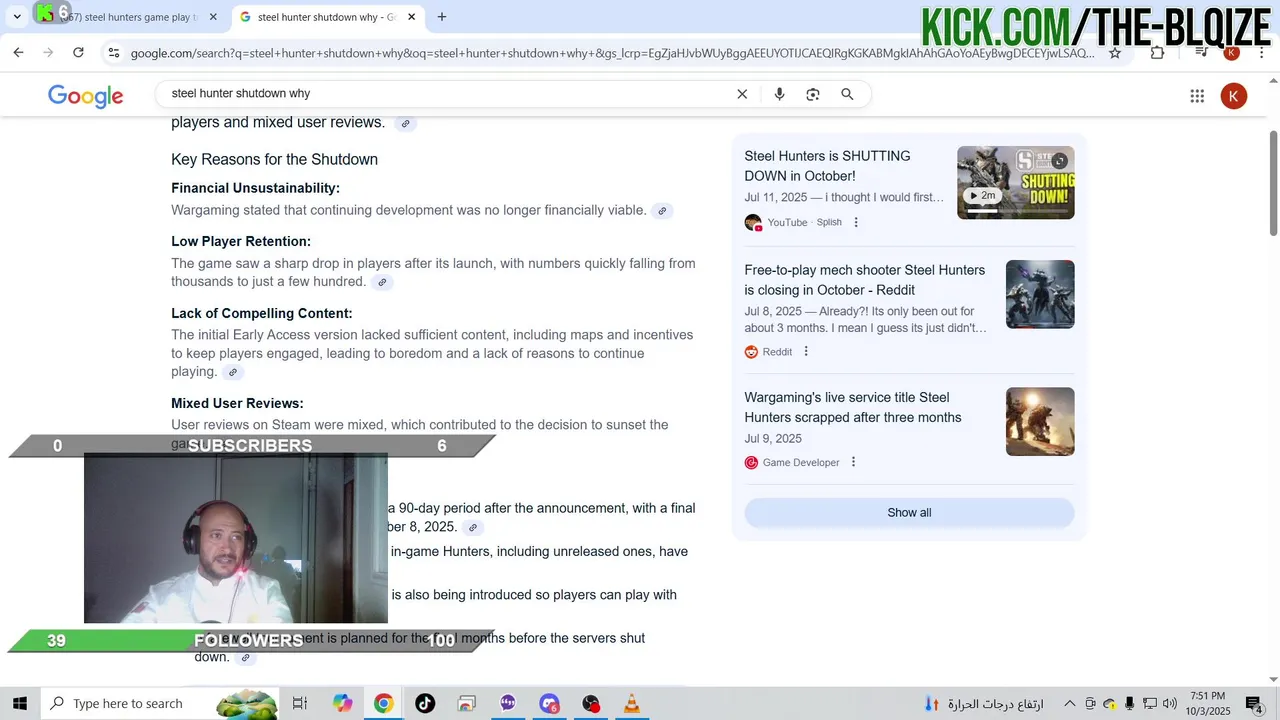
Task: Click the Windows taskbar search box
Action: [x=160, y=704]
